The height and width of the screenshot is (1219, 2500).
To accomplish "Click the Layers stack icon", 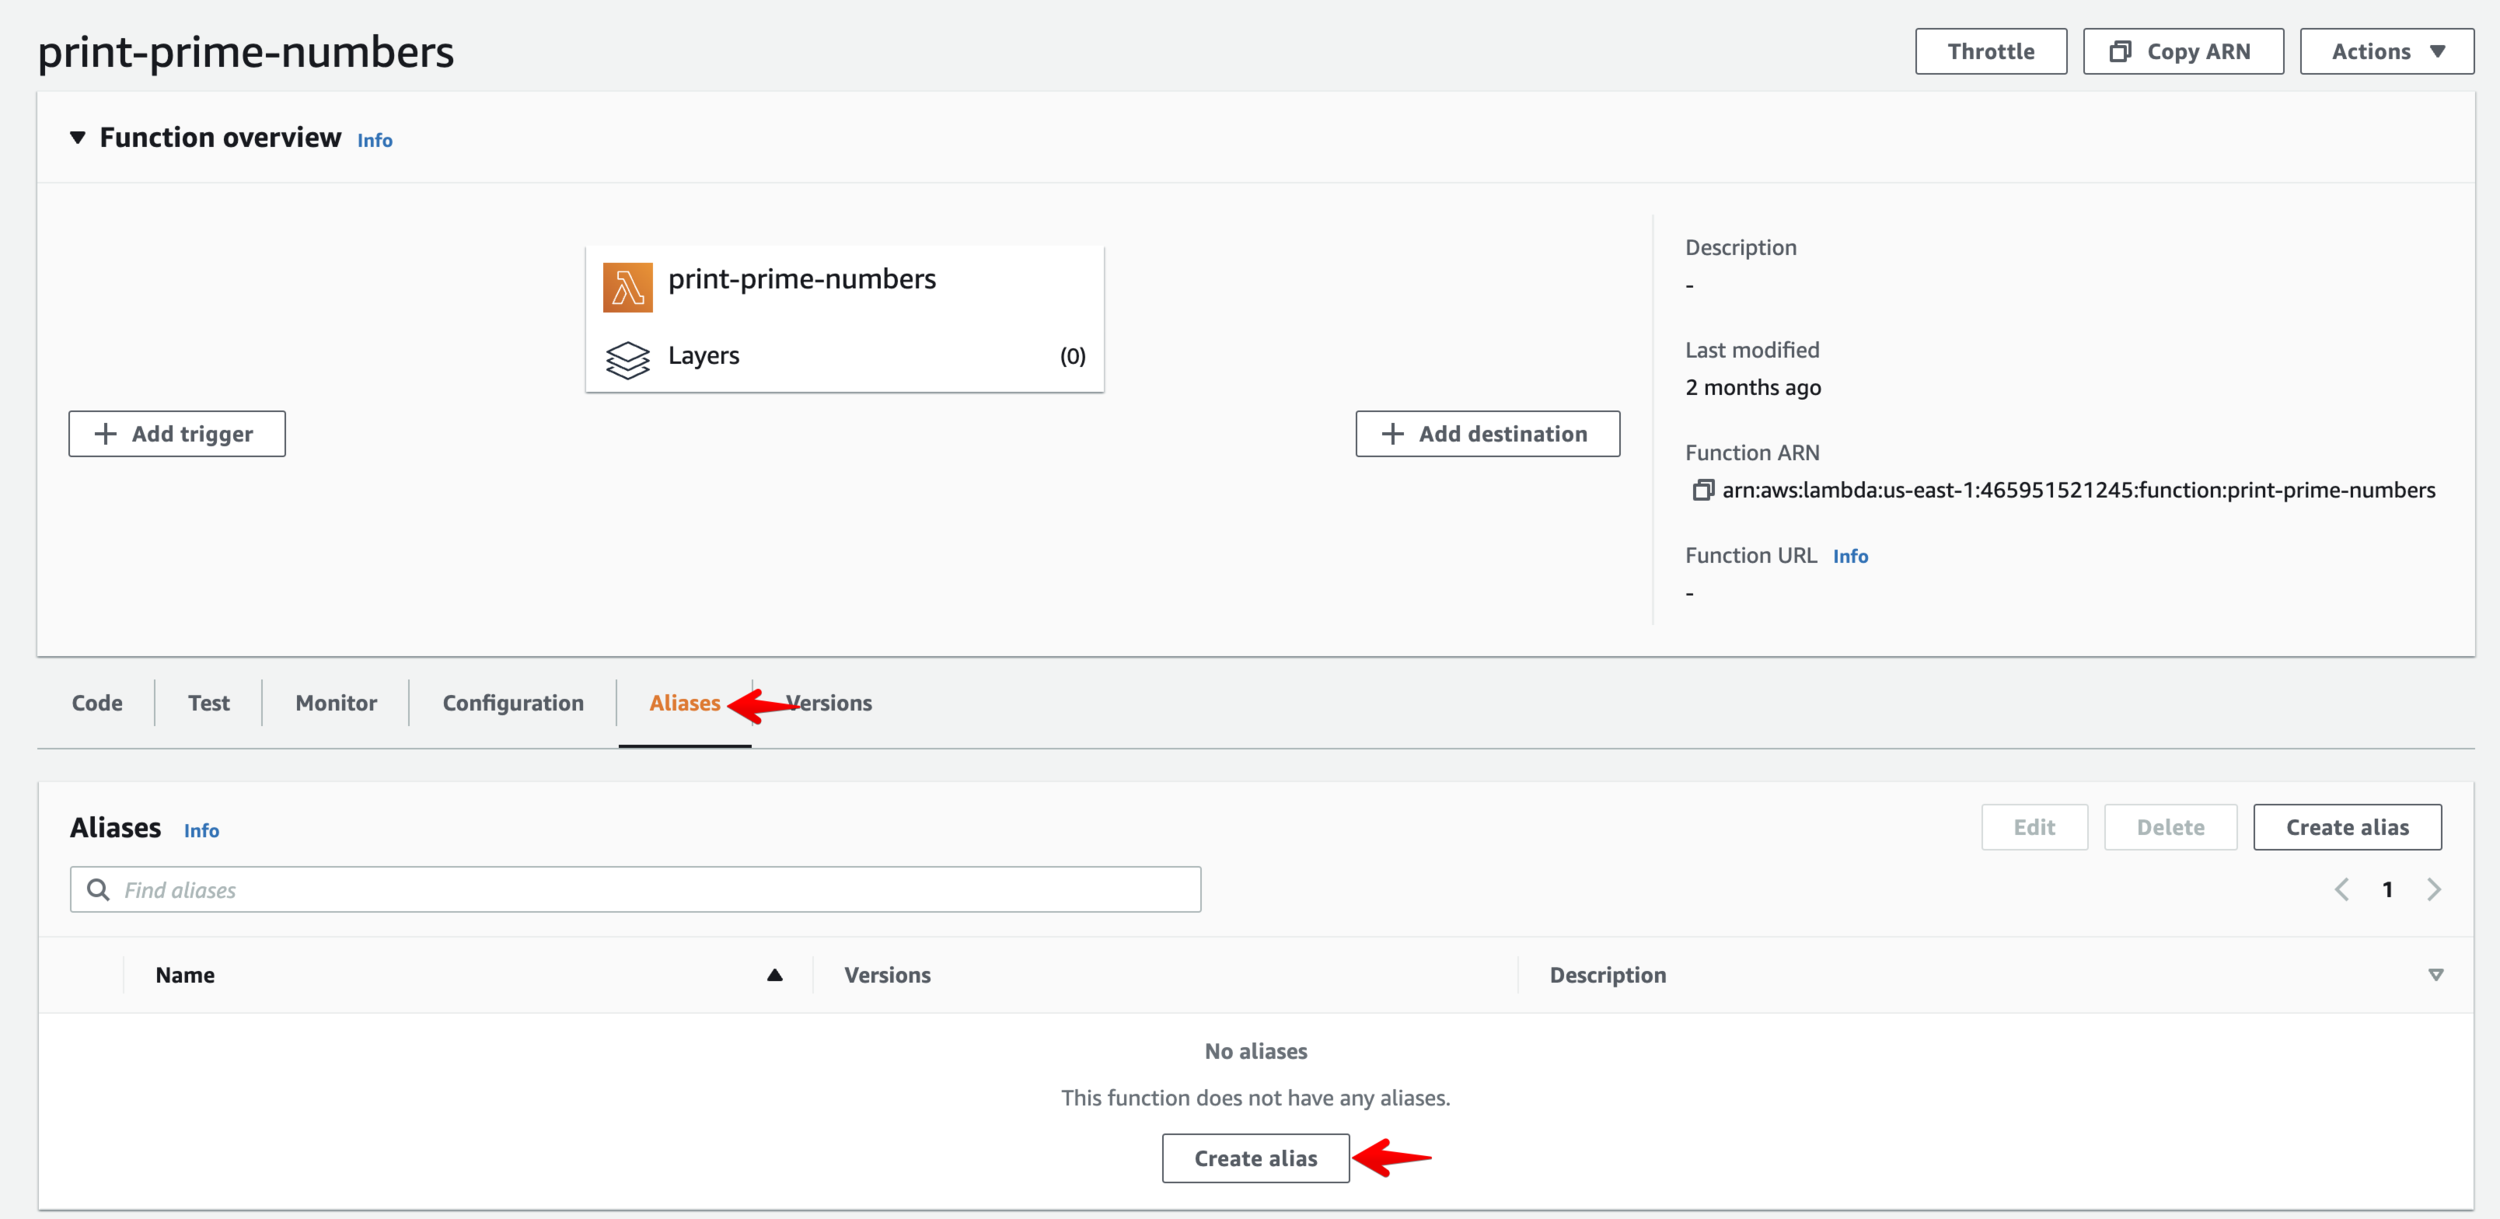I will click(x=627, y=359).
